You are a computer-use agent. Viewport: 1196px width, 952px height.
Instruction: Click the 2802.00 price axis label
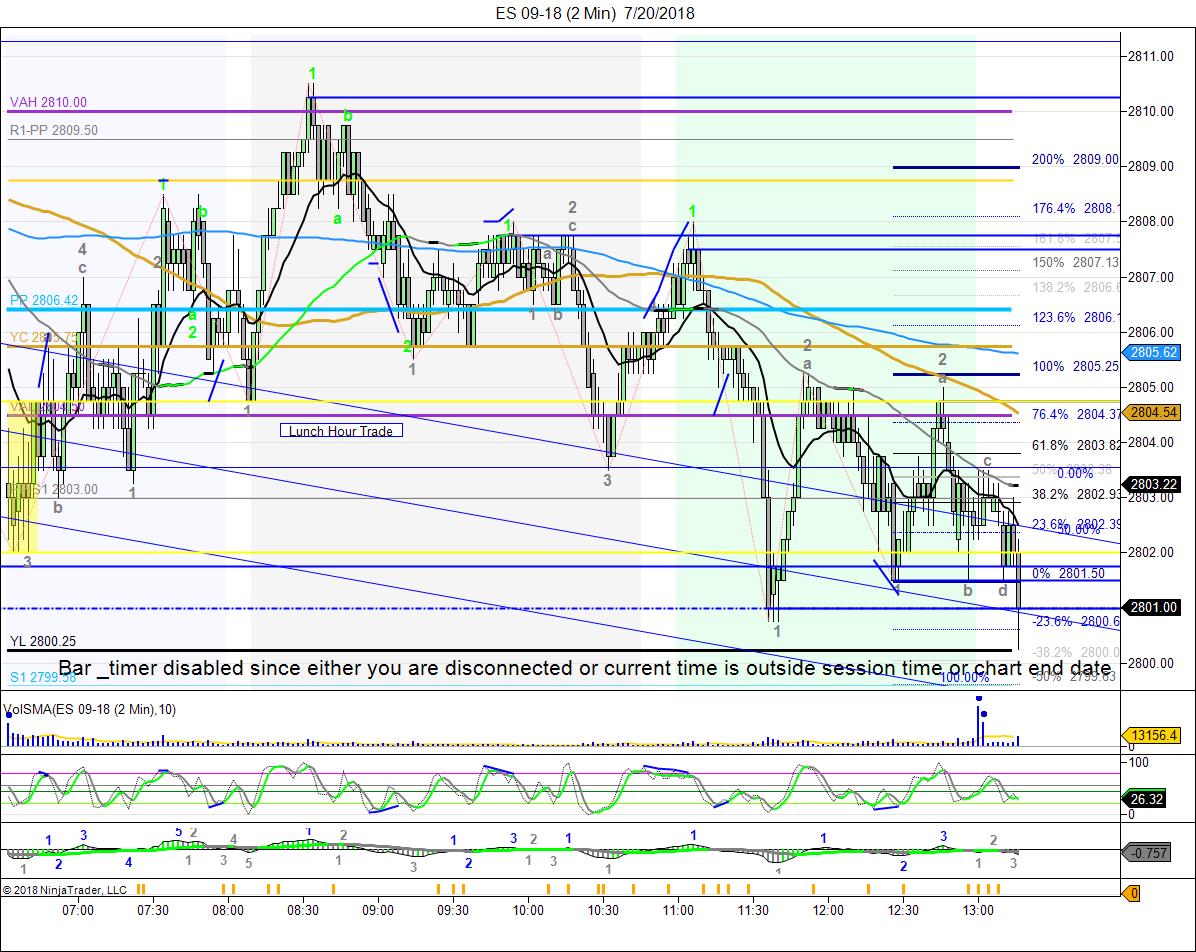coord(1151,552)
